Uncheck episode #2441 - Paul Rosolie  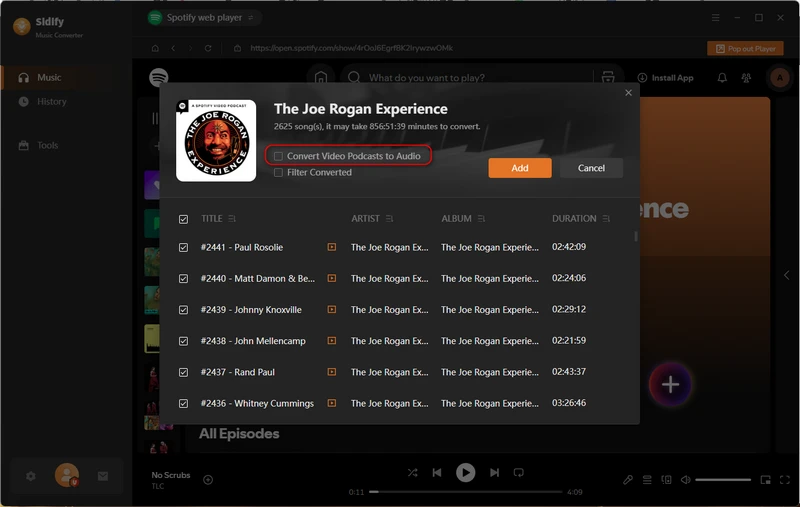click(183, 247)
